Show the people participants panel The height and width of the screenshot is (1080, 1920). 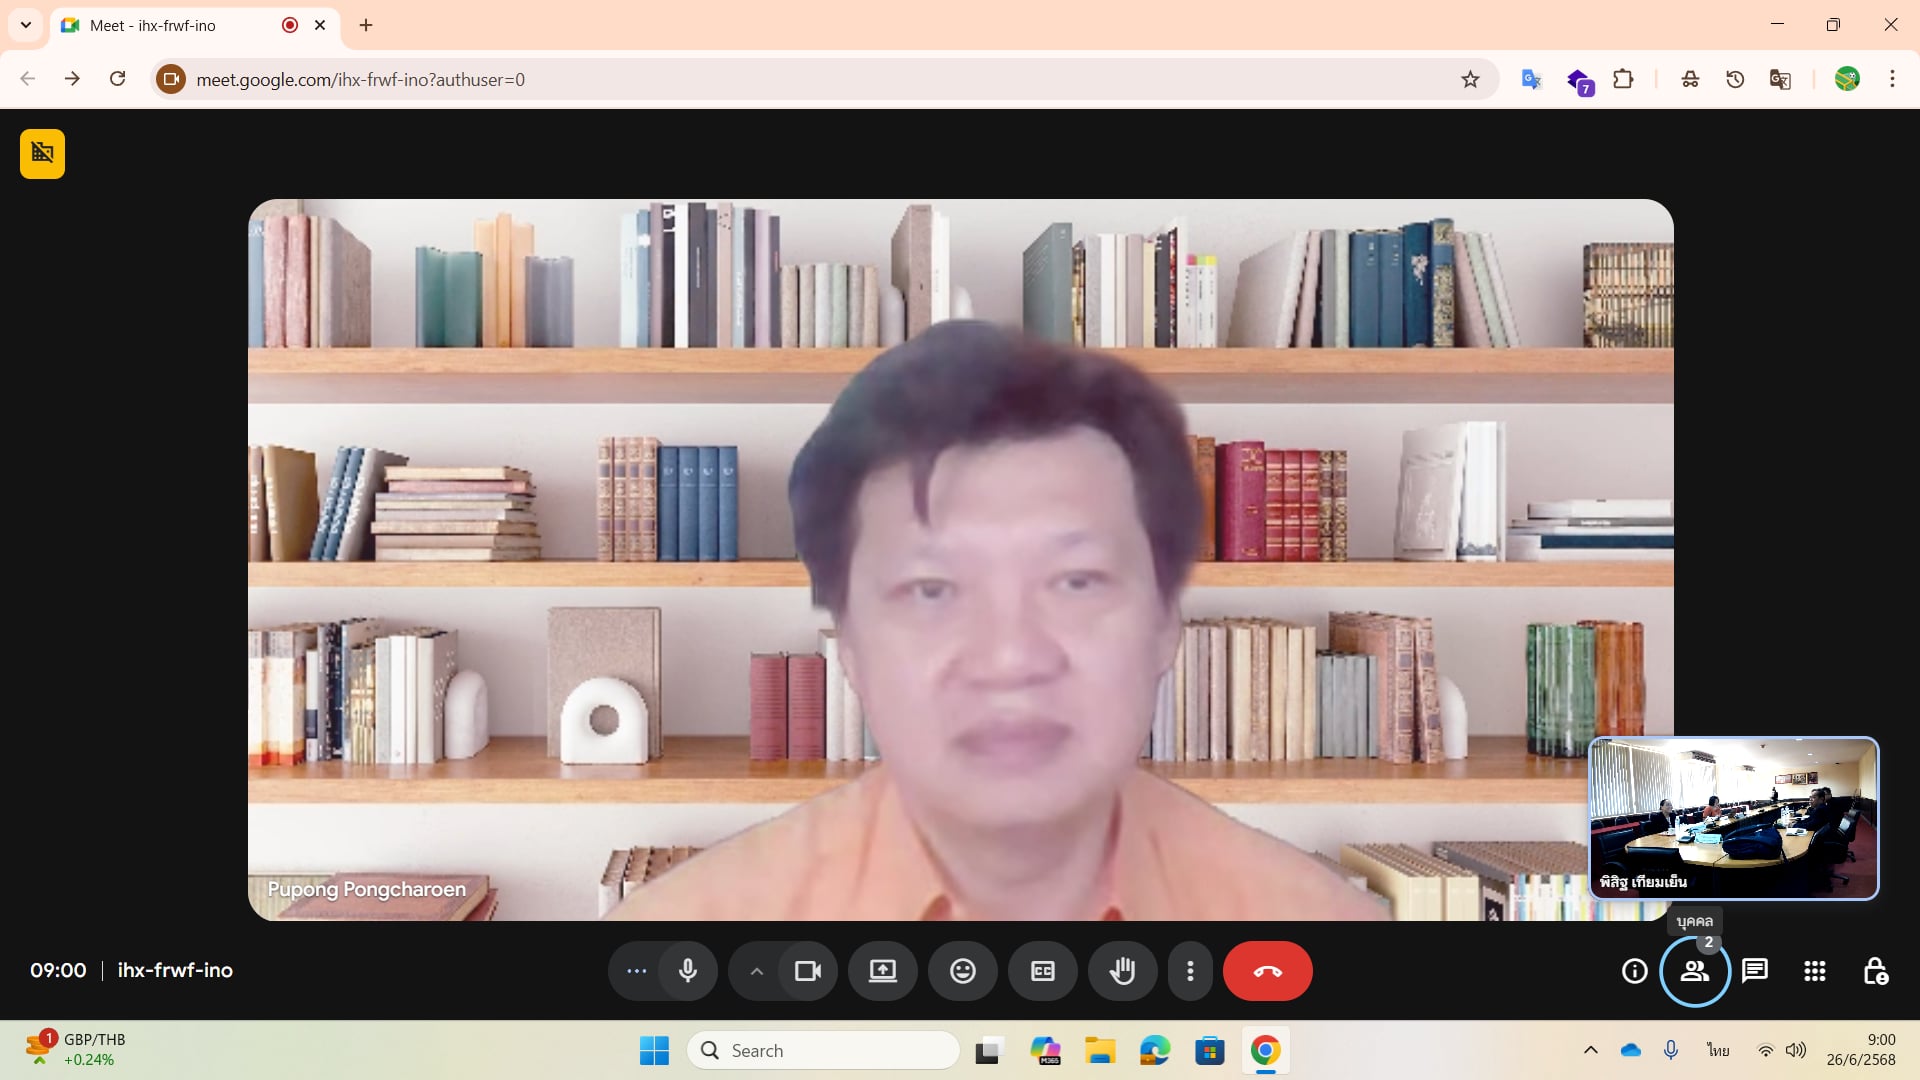(1695, 971)
